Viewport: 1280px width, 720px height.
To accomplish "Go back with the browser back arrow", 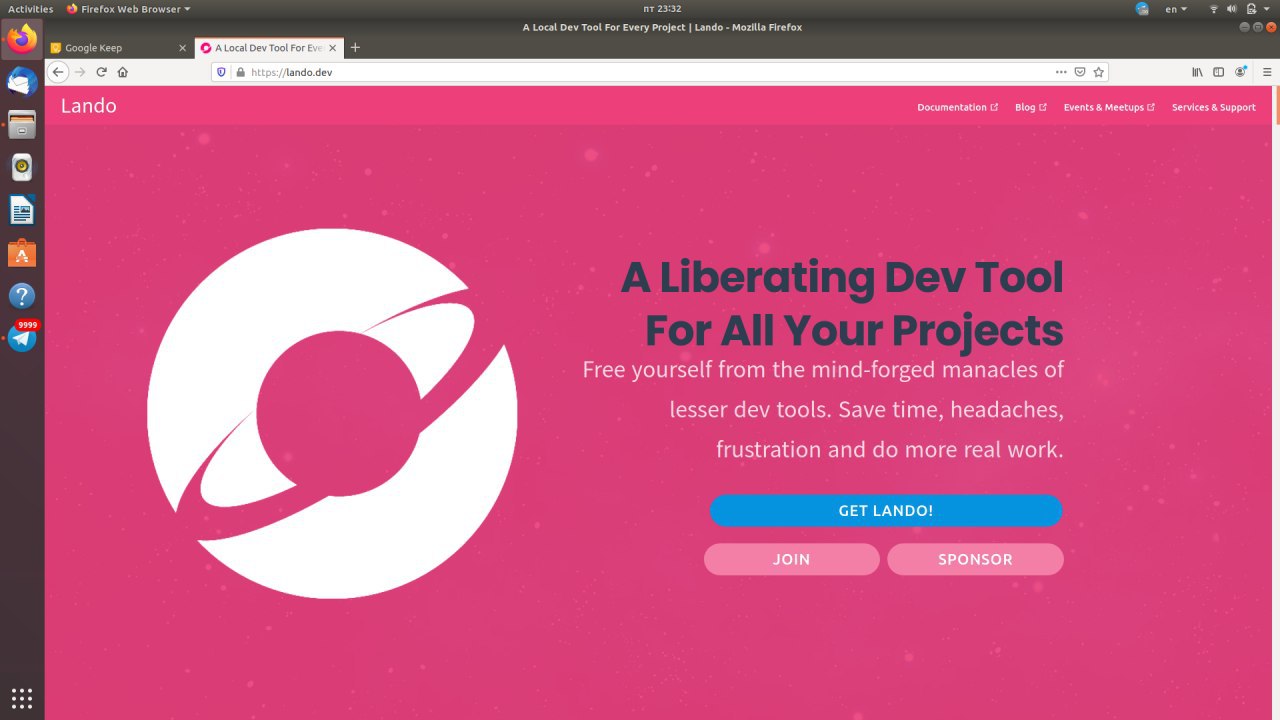I will coord(58,72).
